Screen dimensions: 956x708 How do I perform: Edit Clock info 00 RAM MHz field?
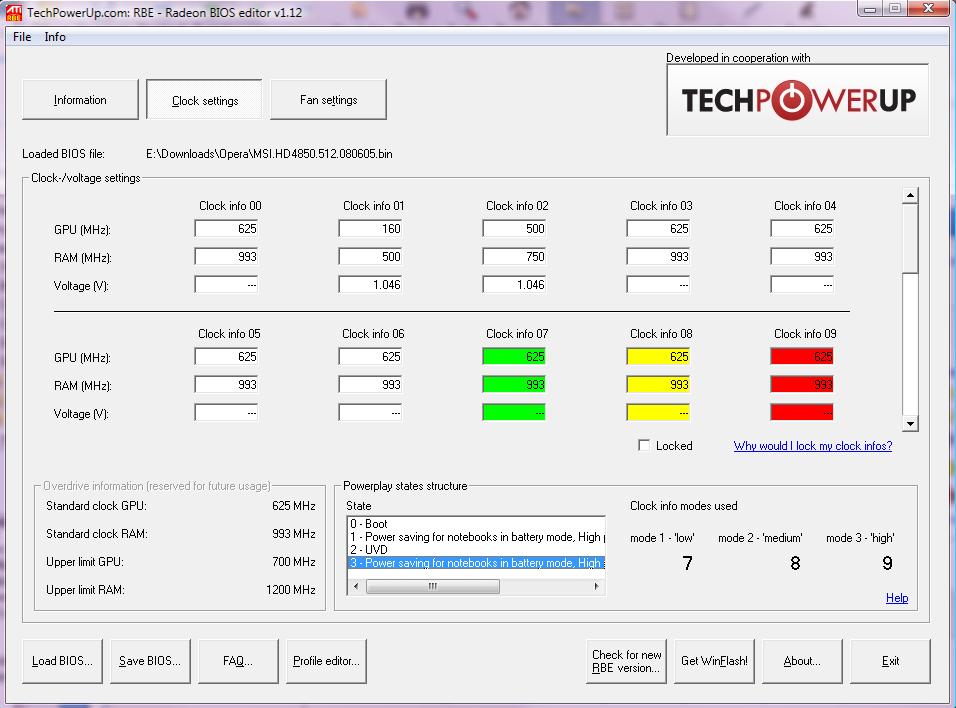pyautogui.click(x=226, y=257)
